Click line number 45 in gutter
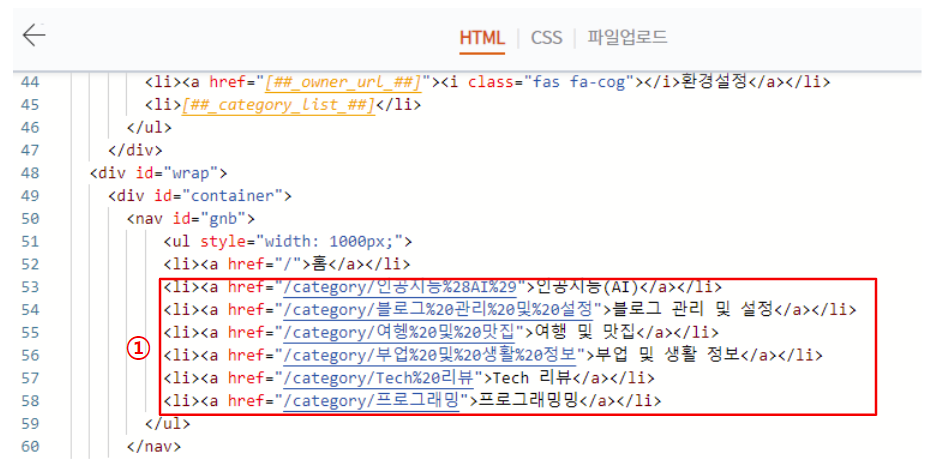 click(30, 105)
